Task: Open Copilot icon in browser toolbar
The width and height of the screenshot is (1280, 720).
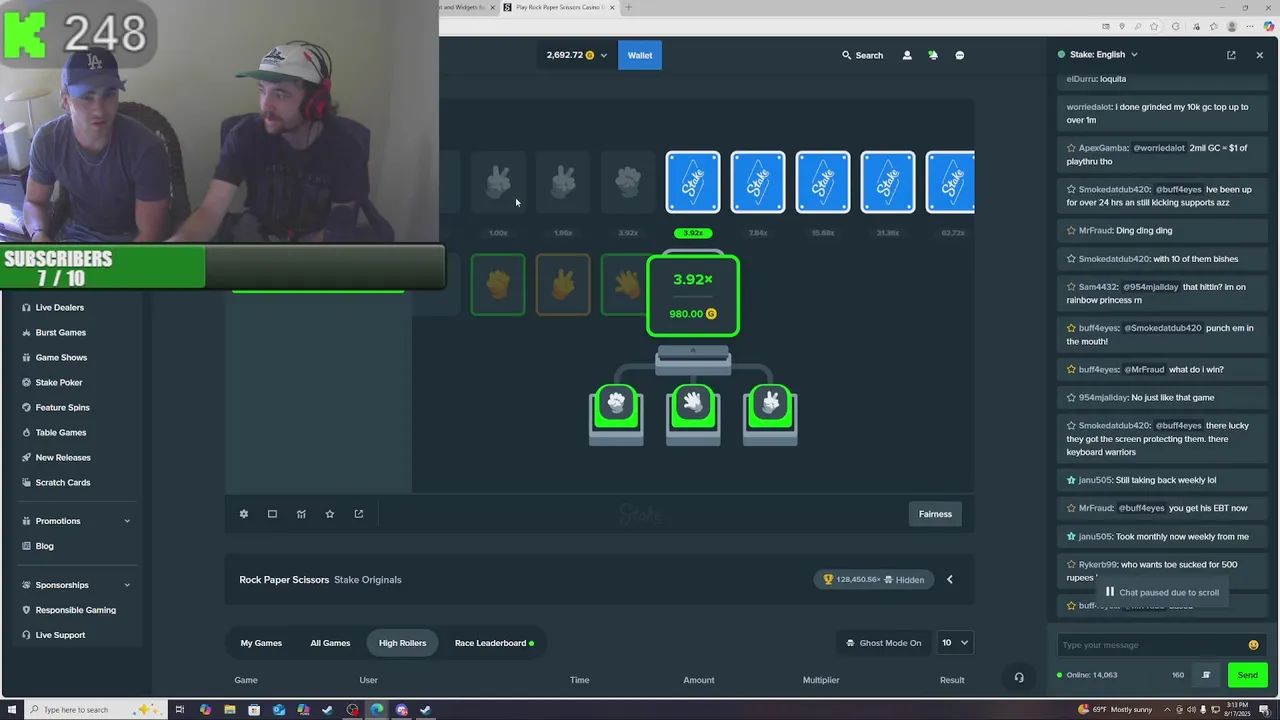Action: [1268, 26]
